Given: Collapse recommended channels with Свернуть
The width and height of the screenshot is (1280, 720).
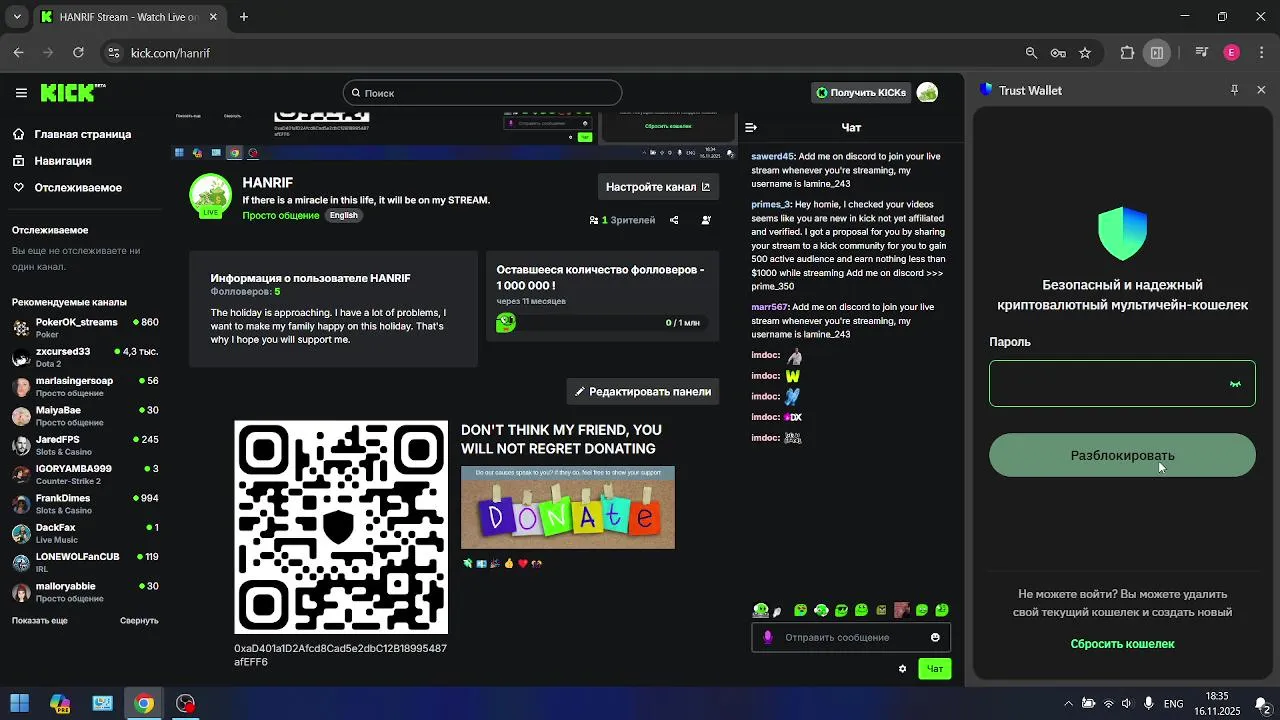Looking at the screenshot, I should click(x=139, y=621).
